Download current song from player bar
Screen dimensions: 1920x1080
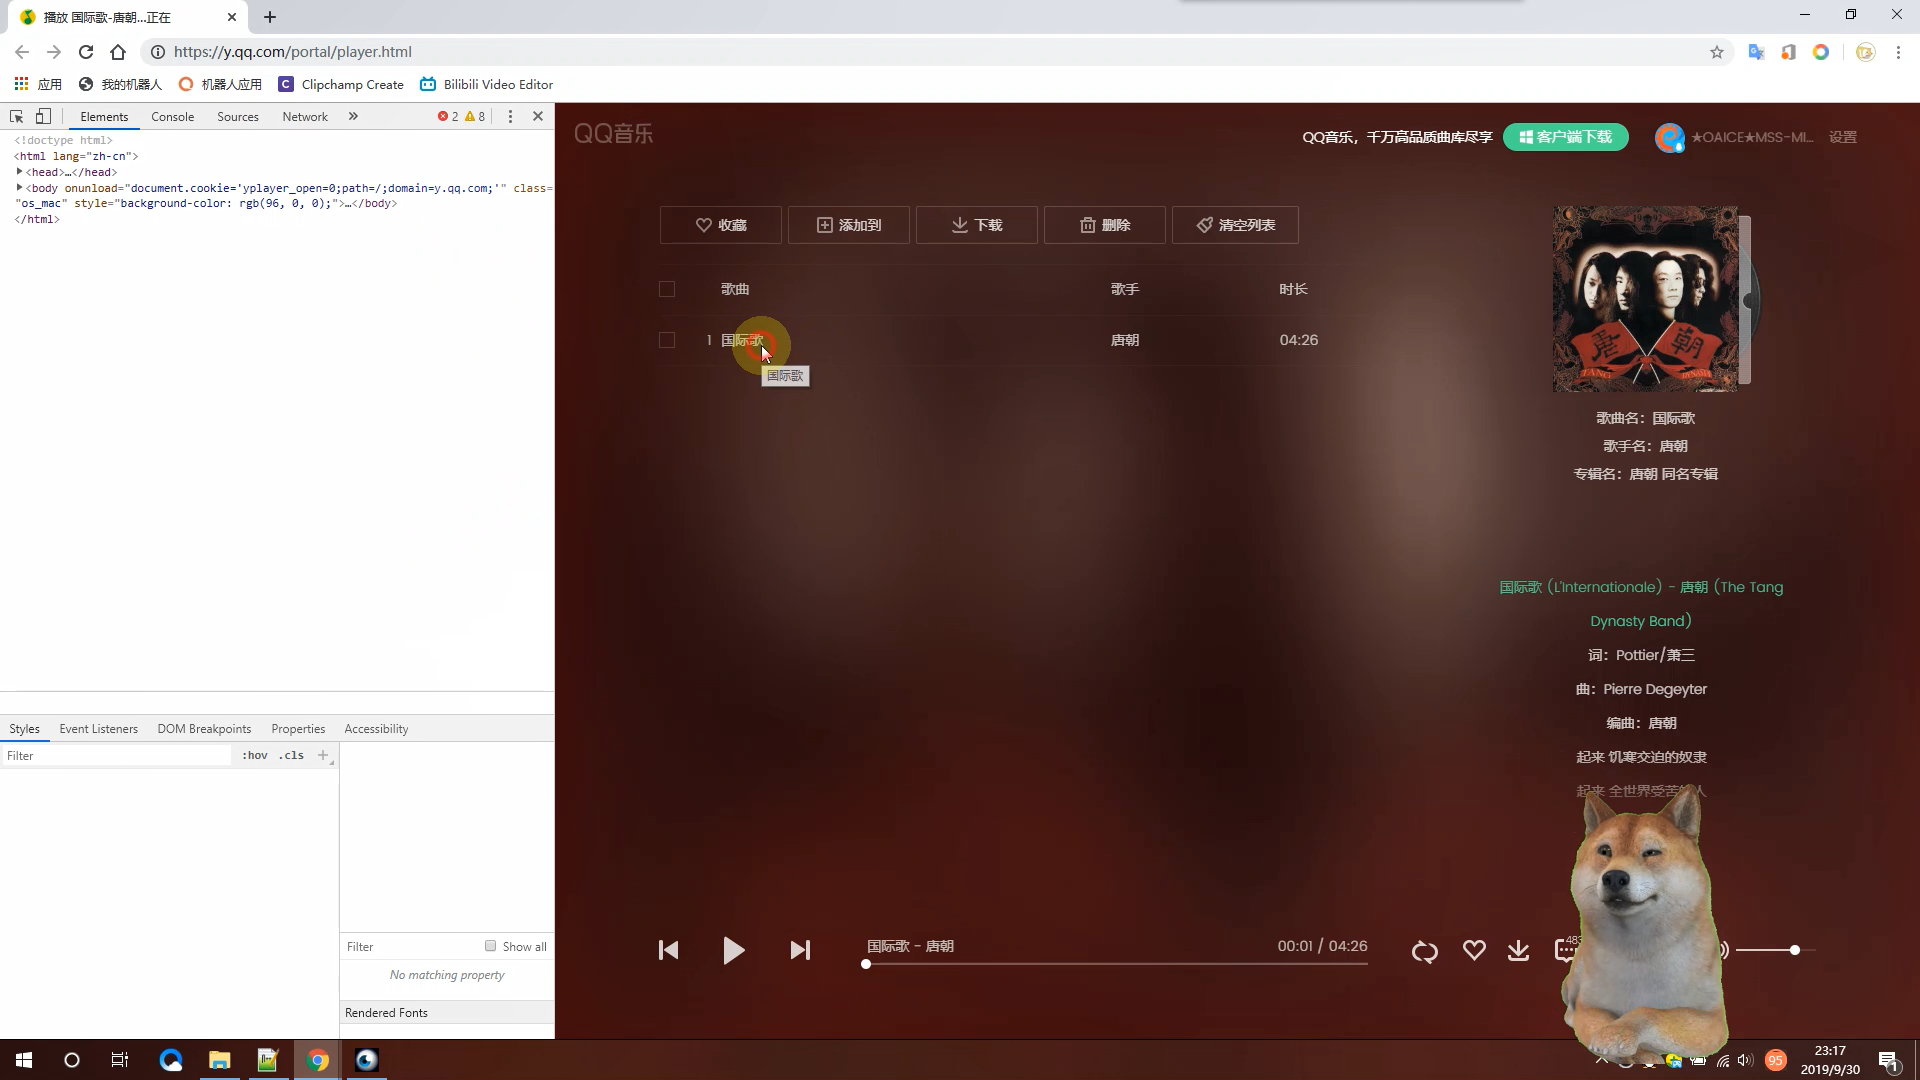click(1518, 950)
